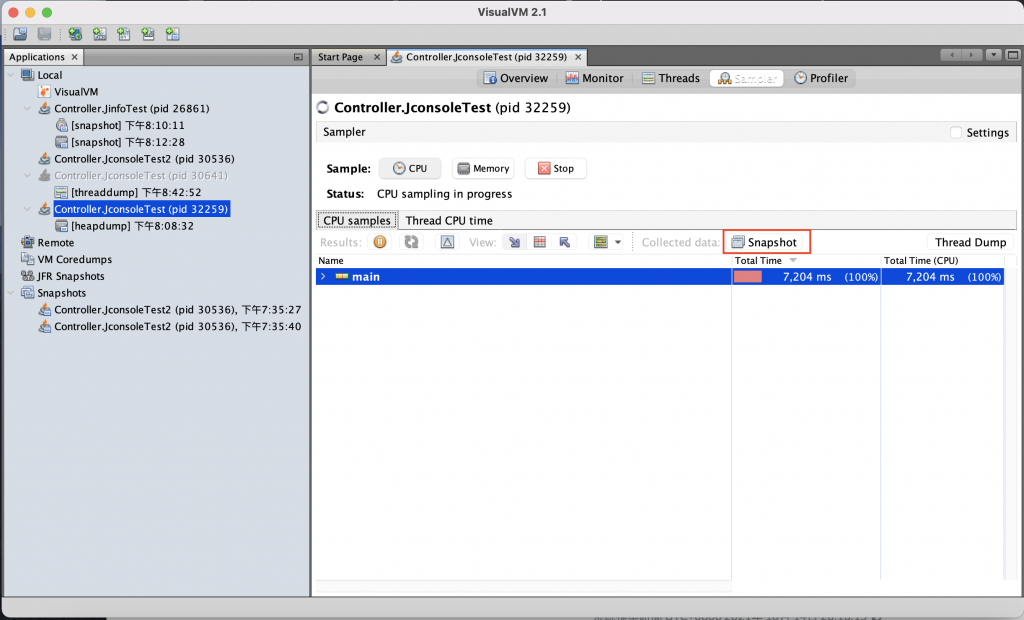Select VM Coredumps node
This screenshot has width=1024, height=620.
(74, 260)
